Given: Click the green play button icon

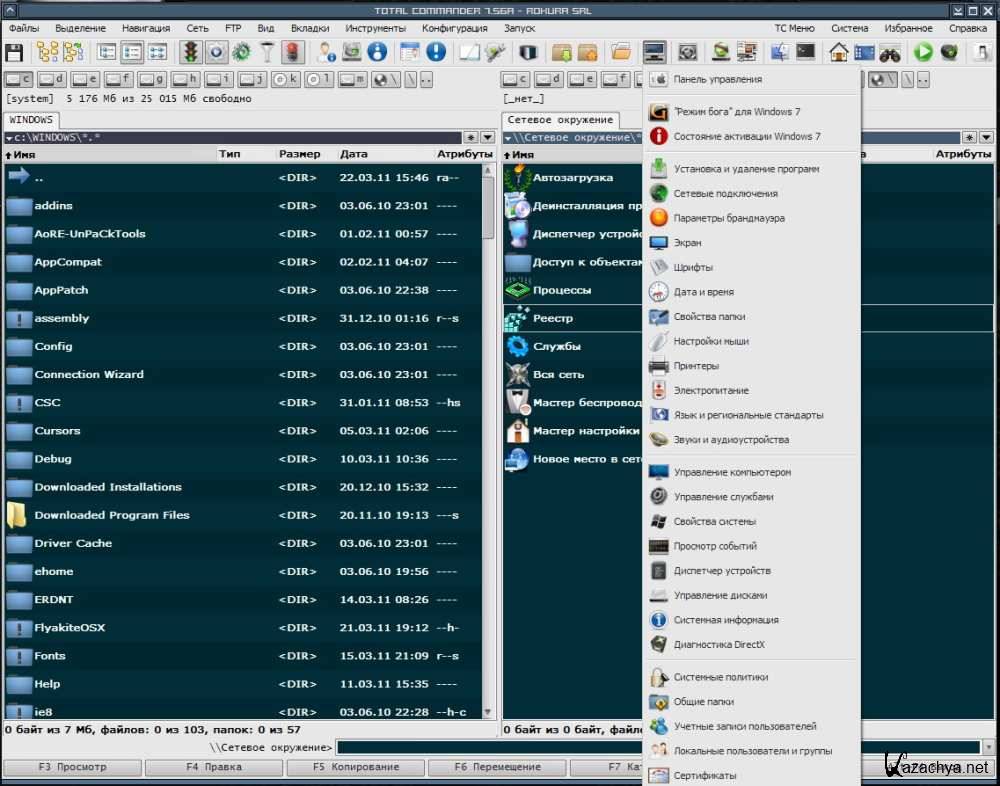Looking at the screenshot, I should pyautogui.click(x=923, y=52).
